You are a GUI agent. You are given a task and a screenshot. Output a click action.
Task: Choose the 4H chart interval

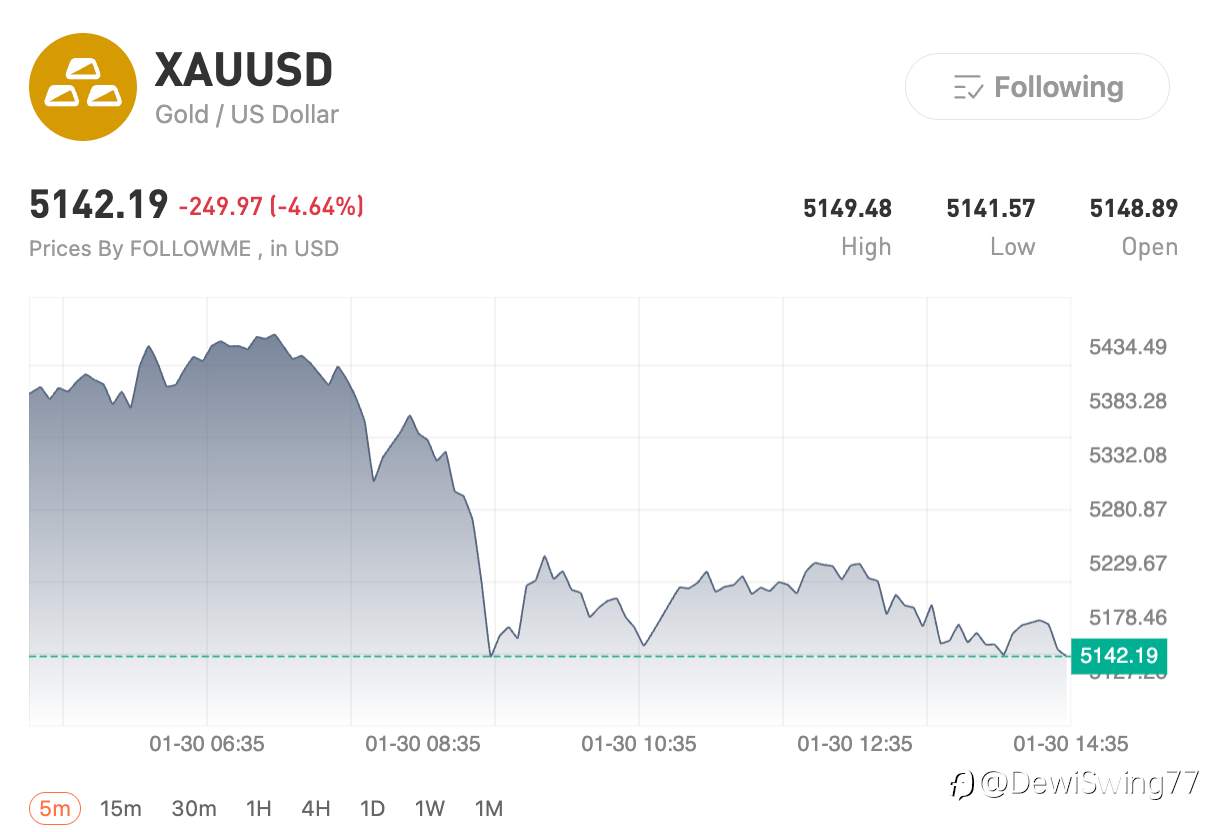316,808
